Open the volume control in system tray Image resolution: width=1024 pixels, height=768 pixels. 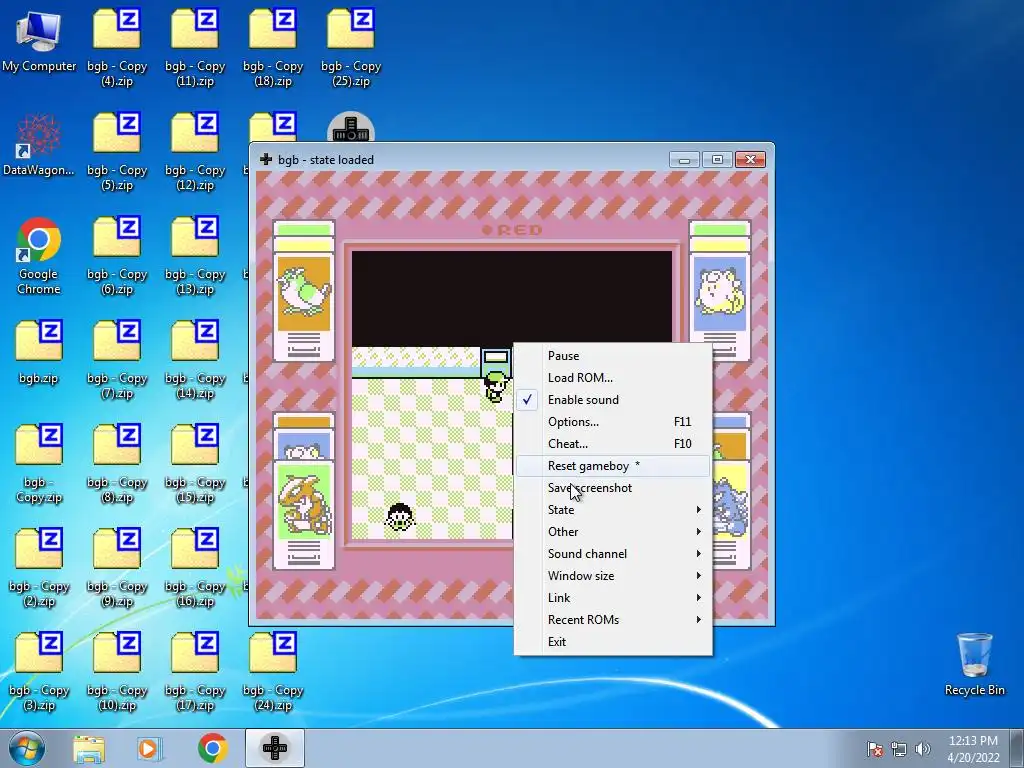pos(923,749)
